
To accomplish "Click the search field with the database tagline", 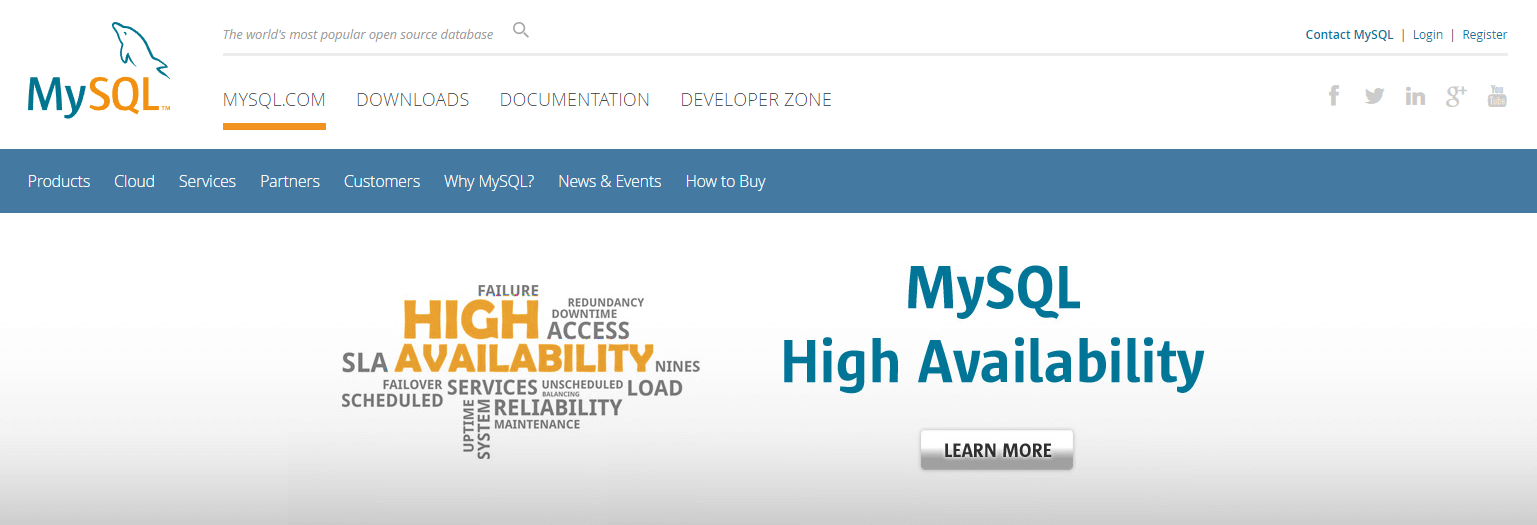I will [x=358, y=34].
